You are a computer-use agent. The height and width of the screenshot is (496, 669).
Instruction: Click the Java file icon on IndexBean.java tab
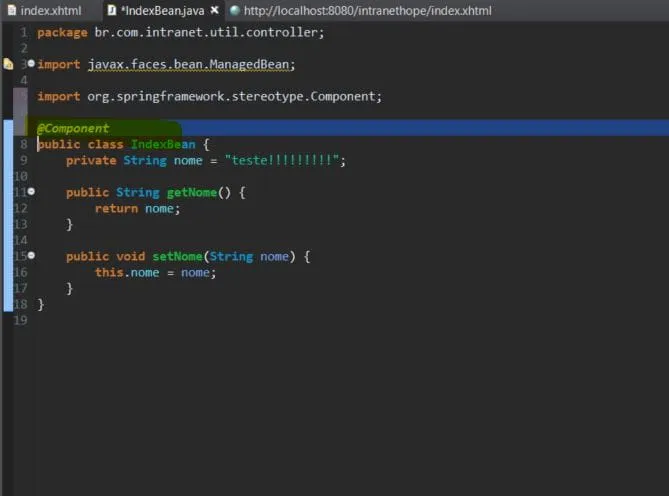tap(112, 10)
